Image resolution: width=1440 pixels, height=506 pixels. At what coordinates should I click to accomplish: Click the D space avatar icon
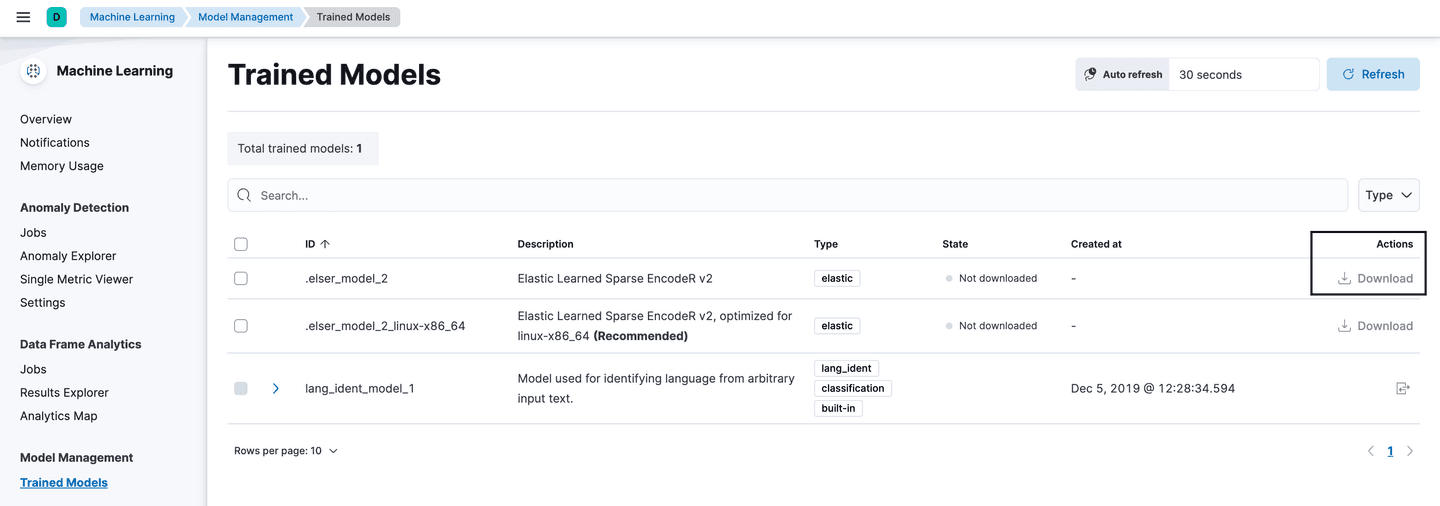[56, 17]
